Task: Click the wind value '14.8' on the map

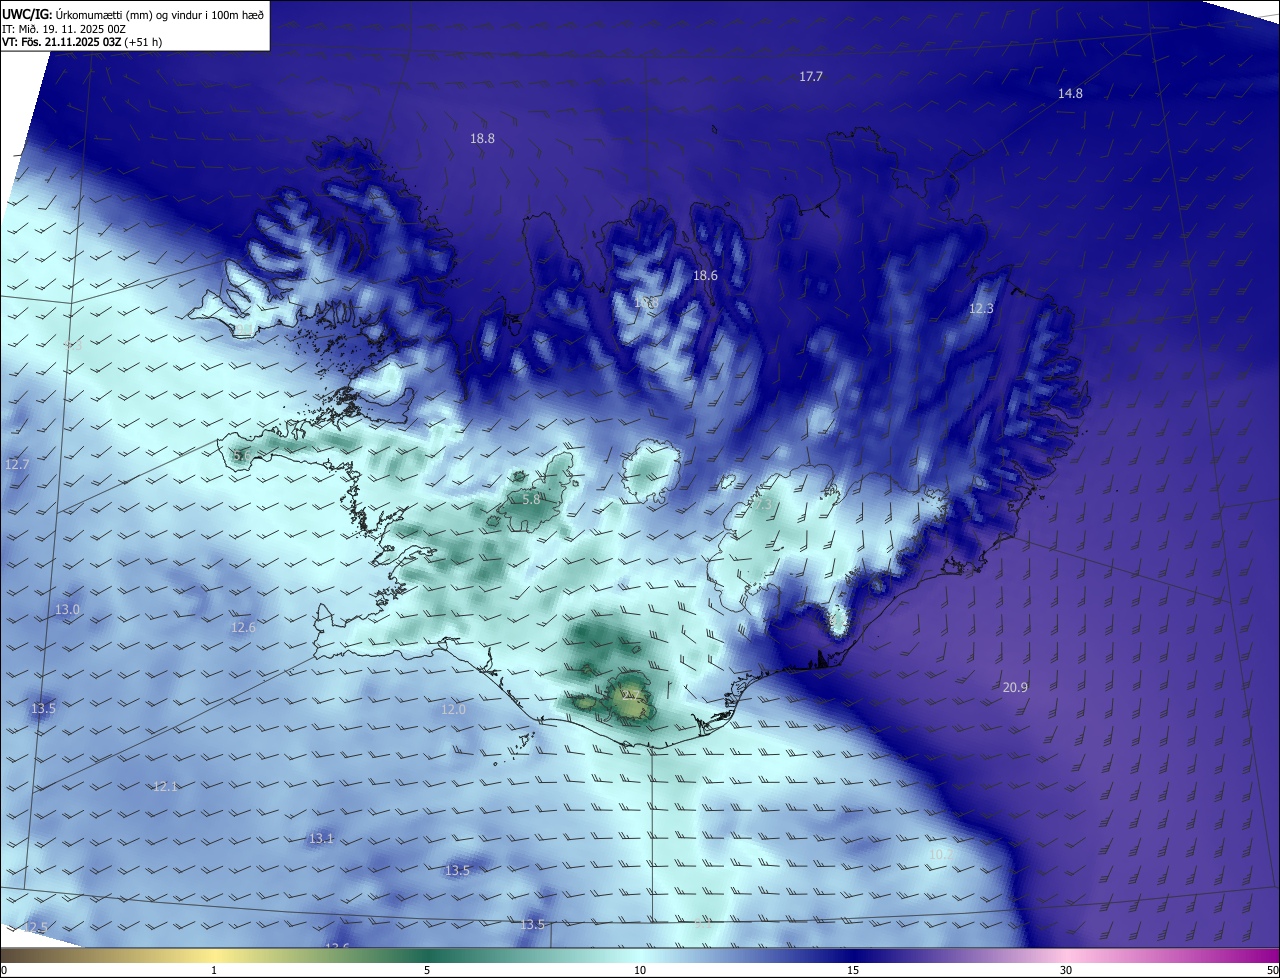Action: (1070, 93)
